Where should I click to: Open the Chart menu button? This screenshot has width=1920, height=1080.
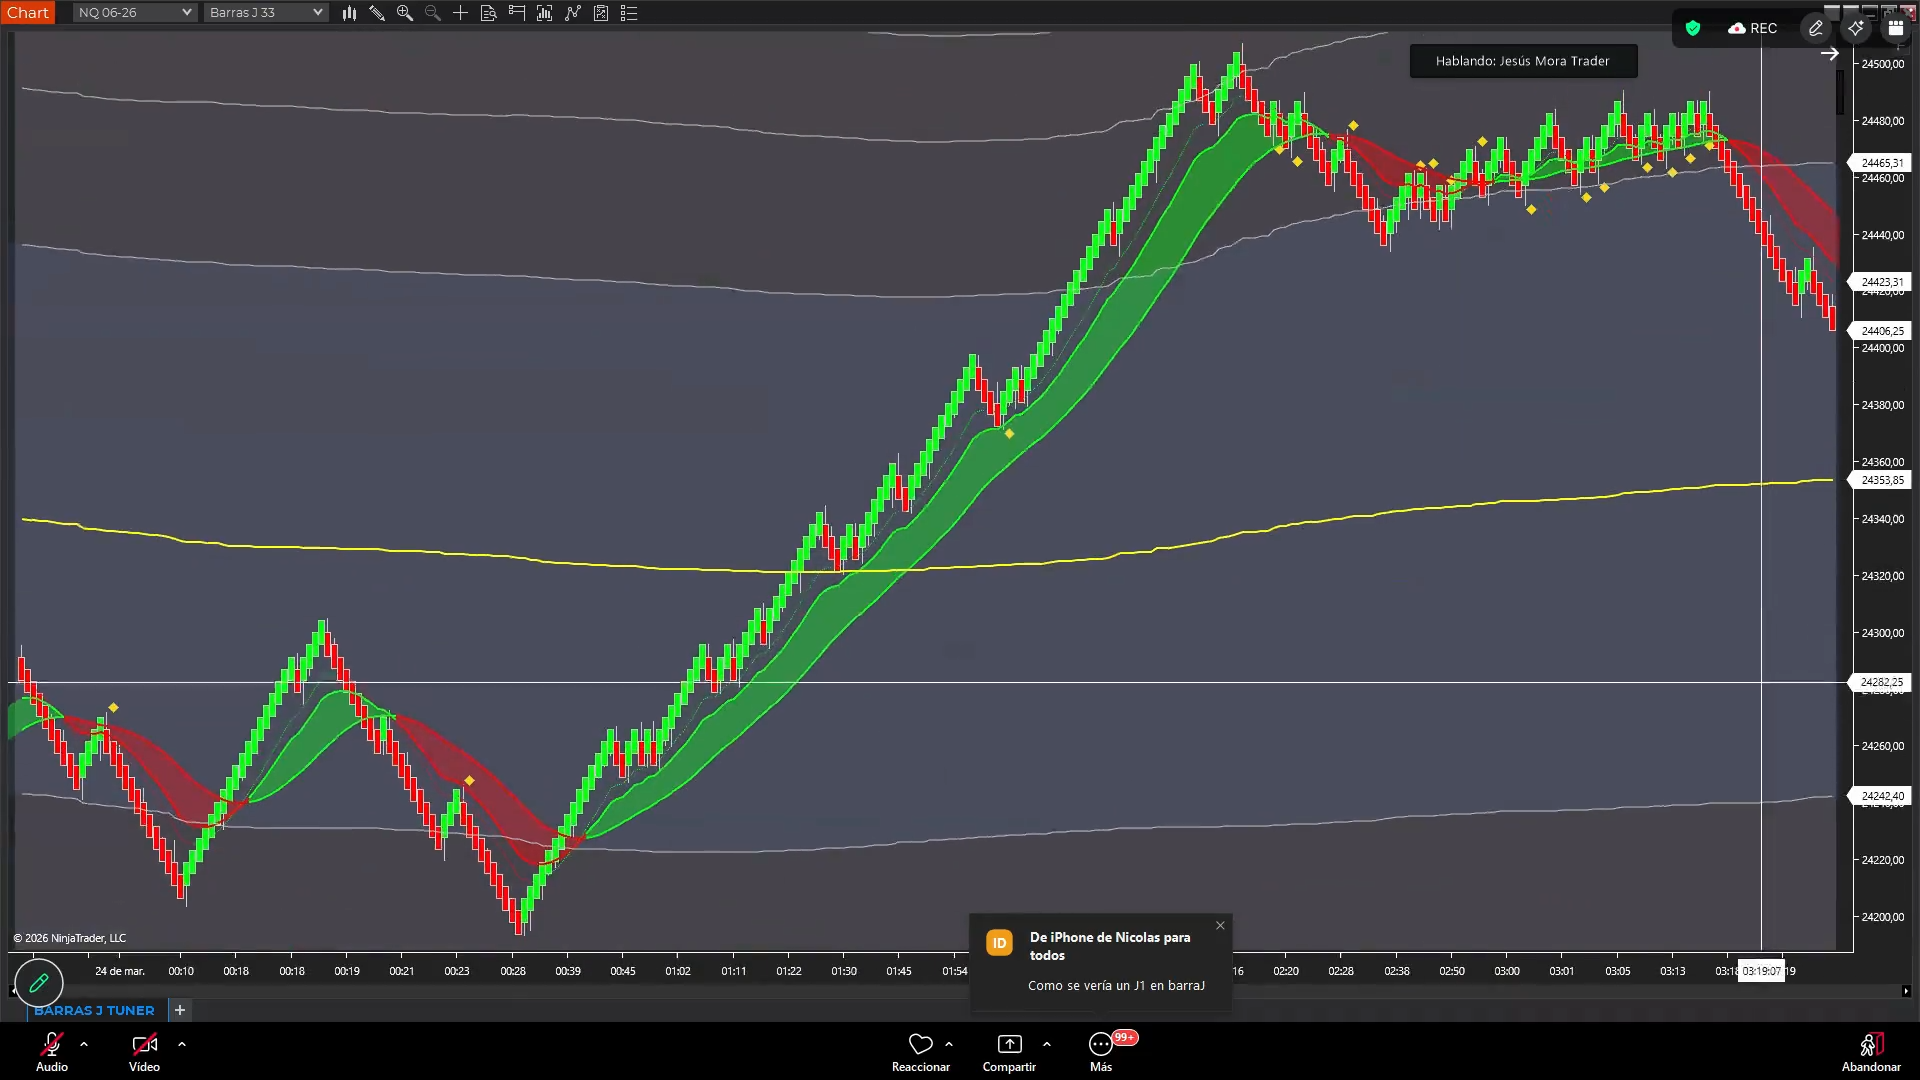[28, 13]
